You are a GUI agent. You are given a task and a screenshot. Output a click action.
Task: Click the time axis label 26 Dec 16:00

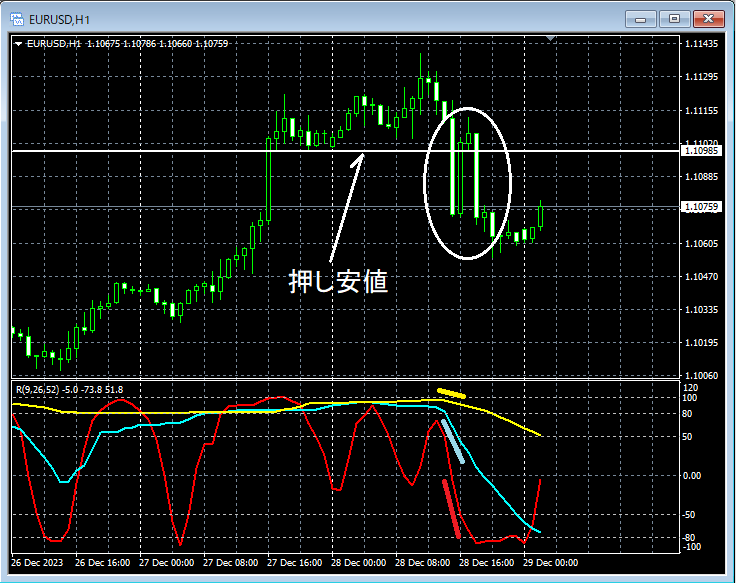102,563
